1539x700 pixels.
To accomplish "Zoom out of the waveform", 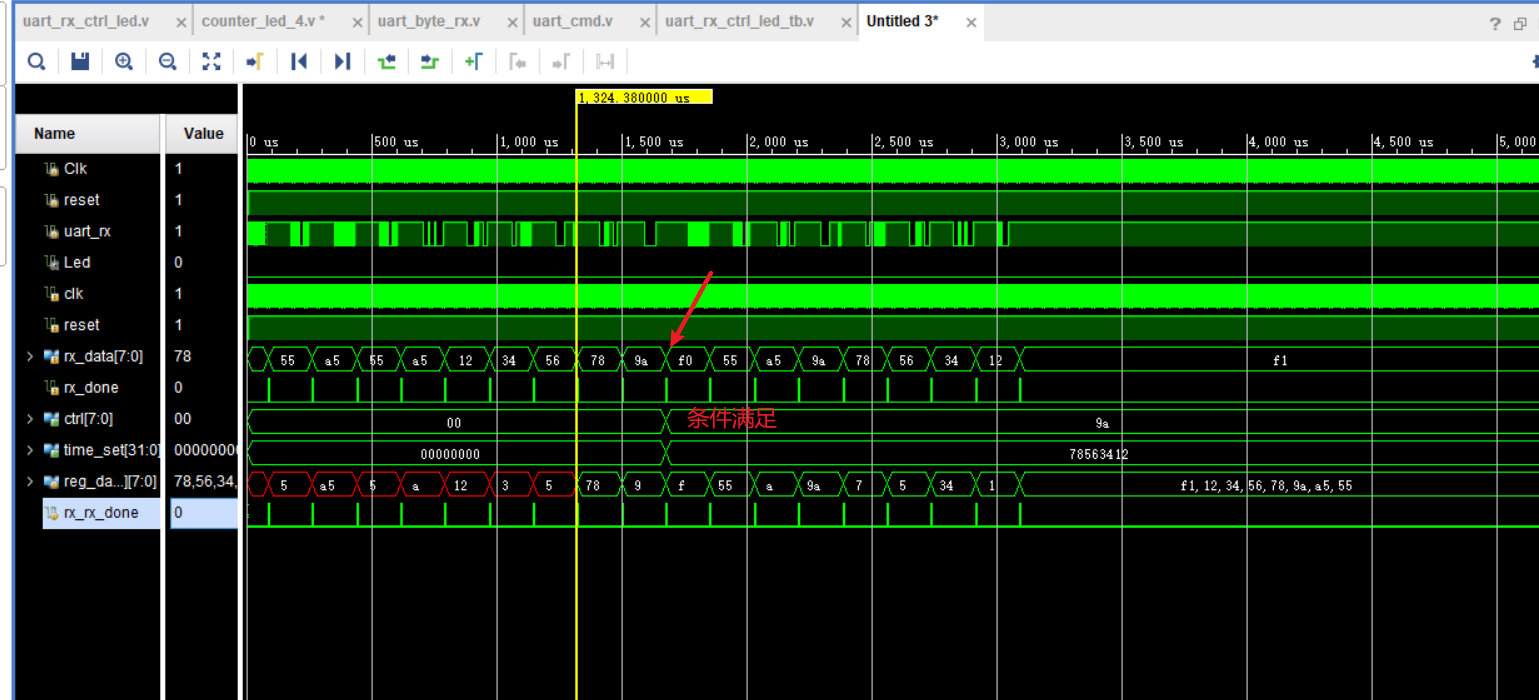I will tap(168, 62).
